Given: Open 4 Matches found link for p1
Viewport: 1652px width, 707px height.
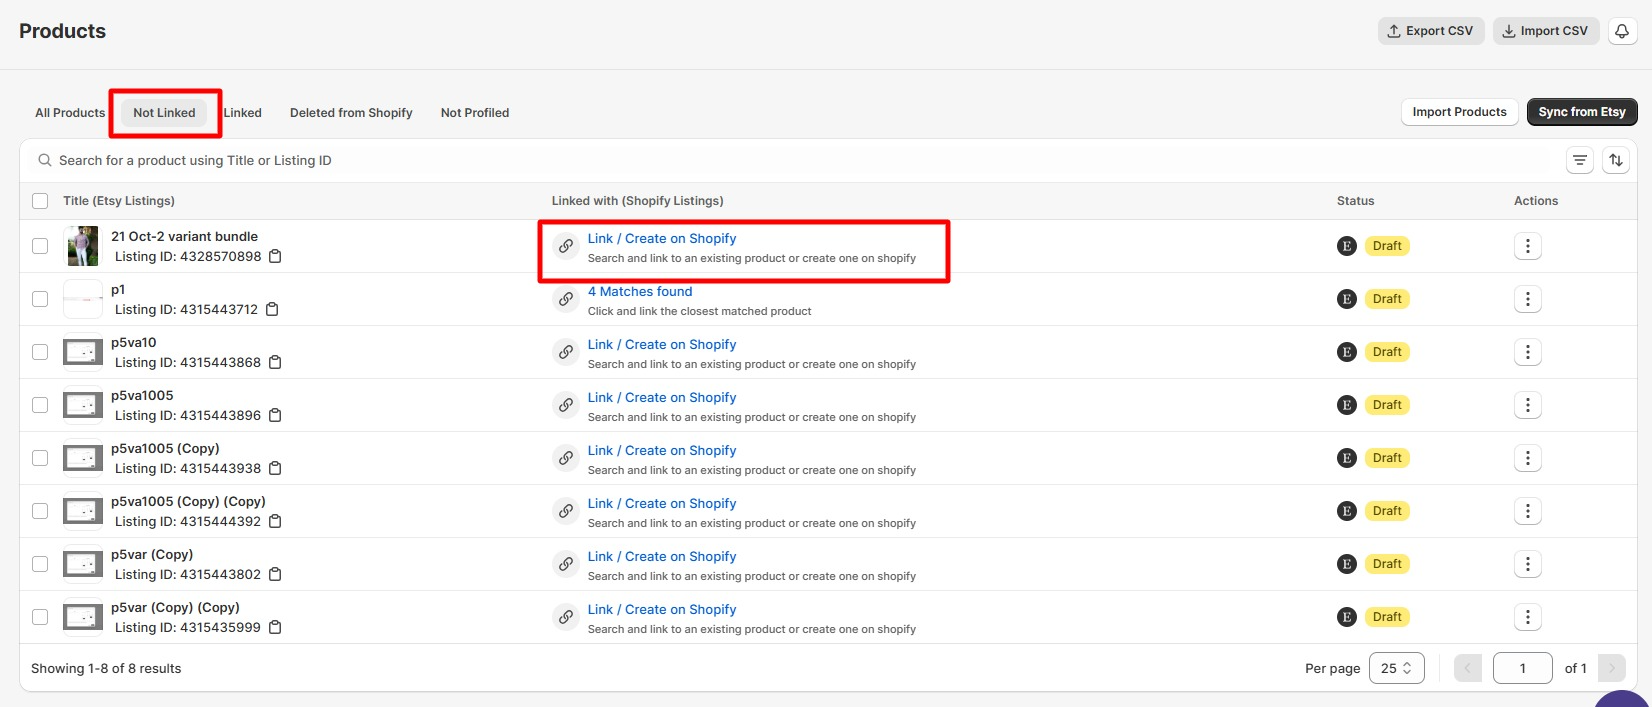Looking at the screenshot, I should click(x=640, y=292).
